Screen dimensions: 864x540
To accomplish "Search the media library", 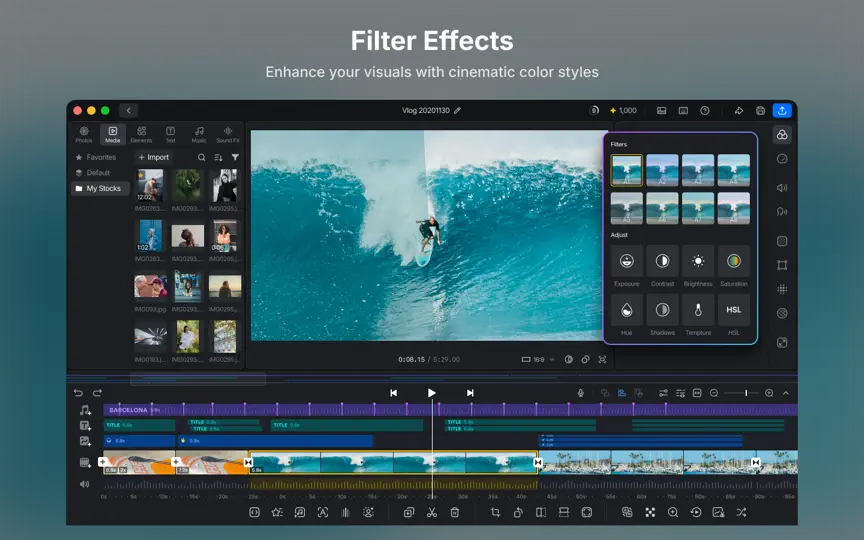I will coord(202,157).
